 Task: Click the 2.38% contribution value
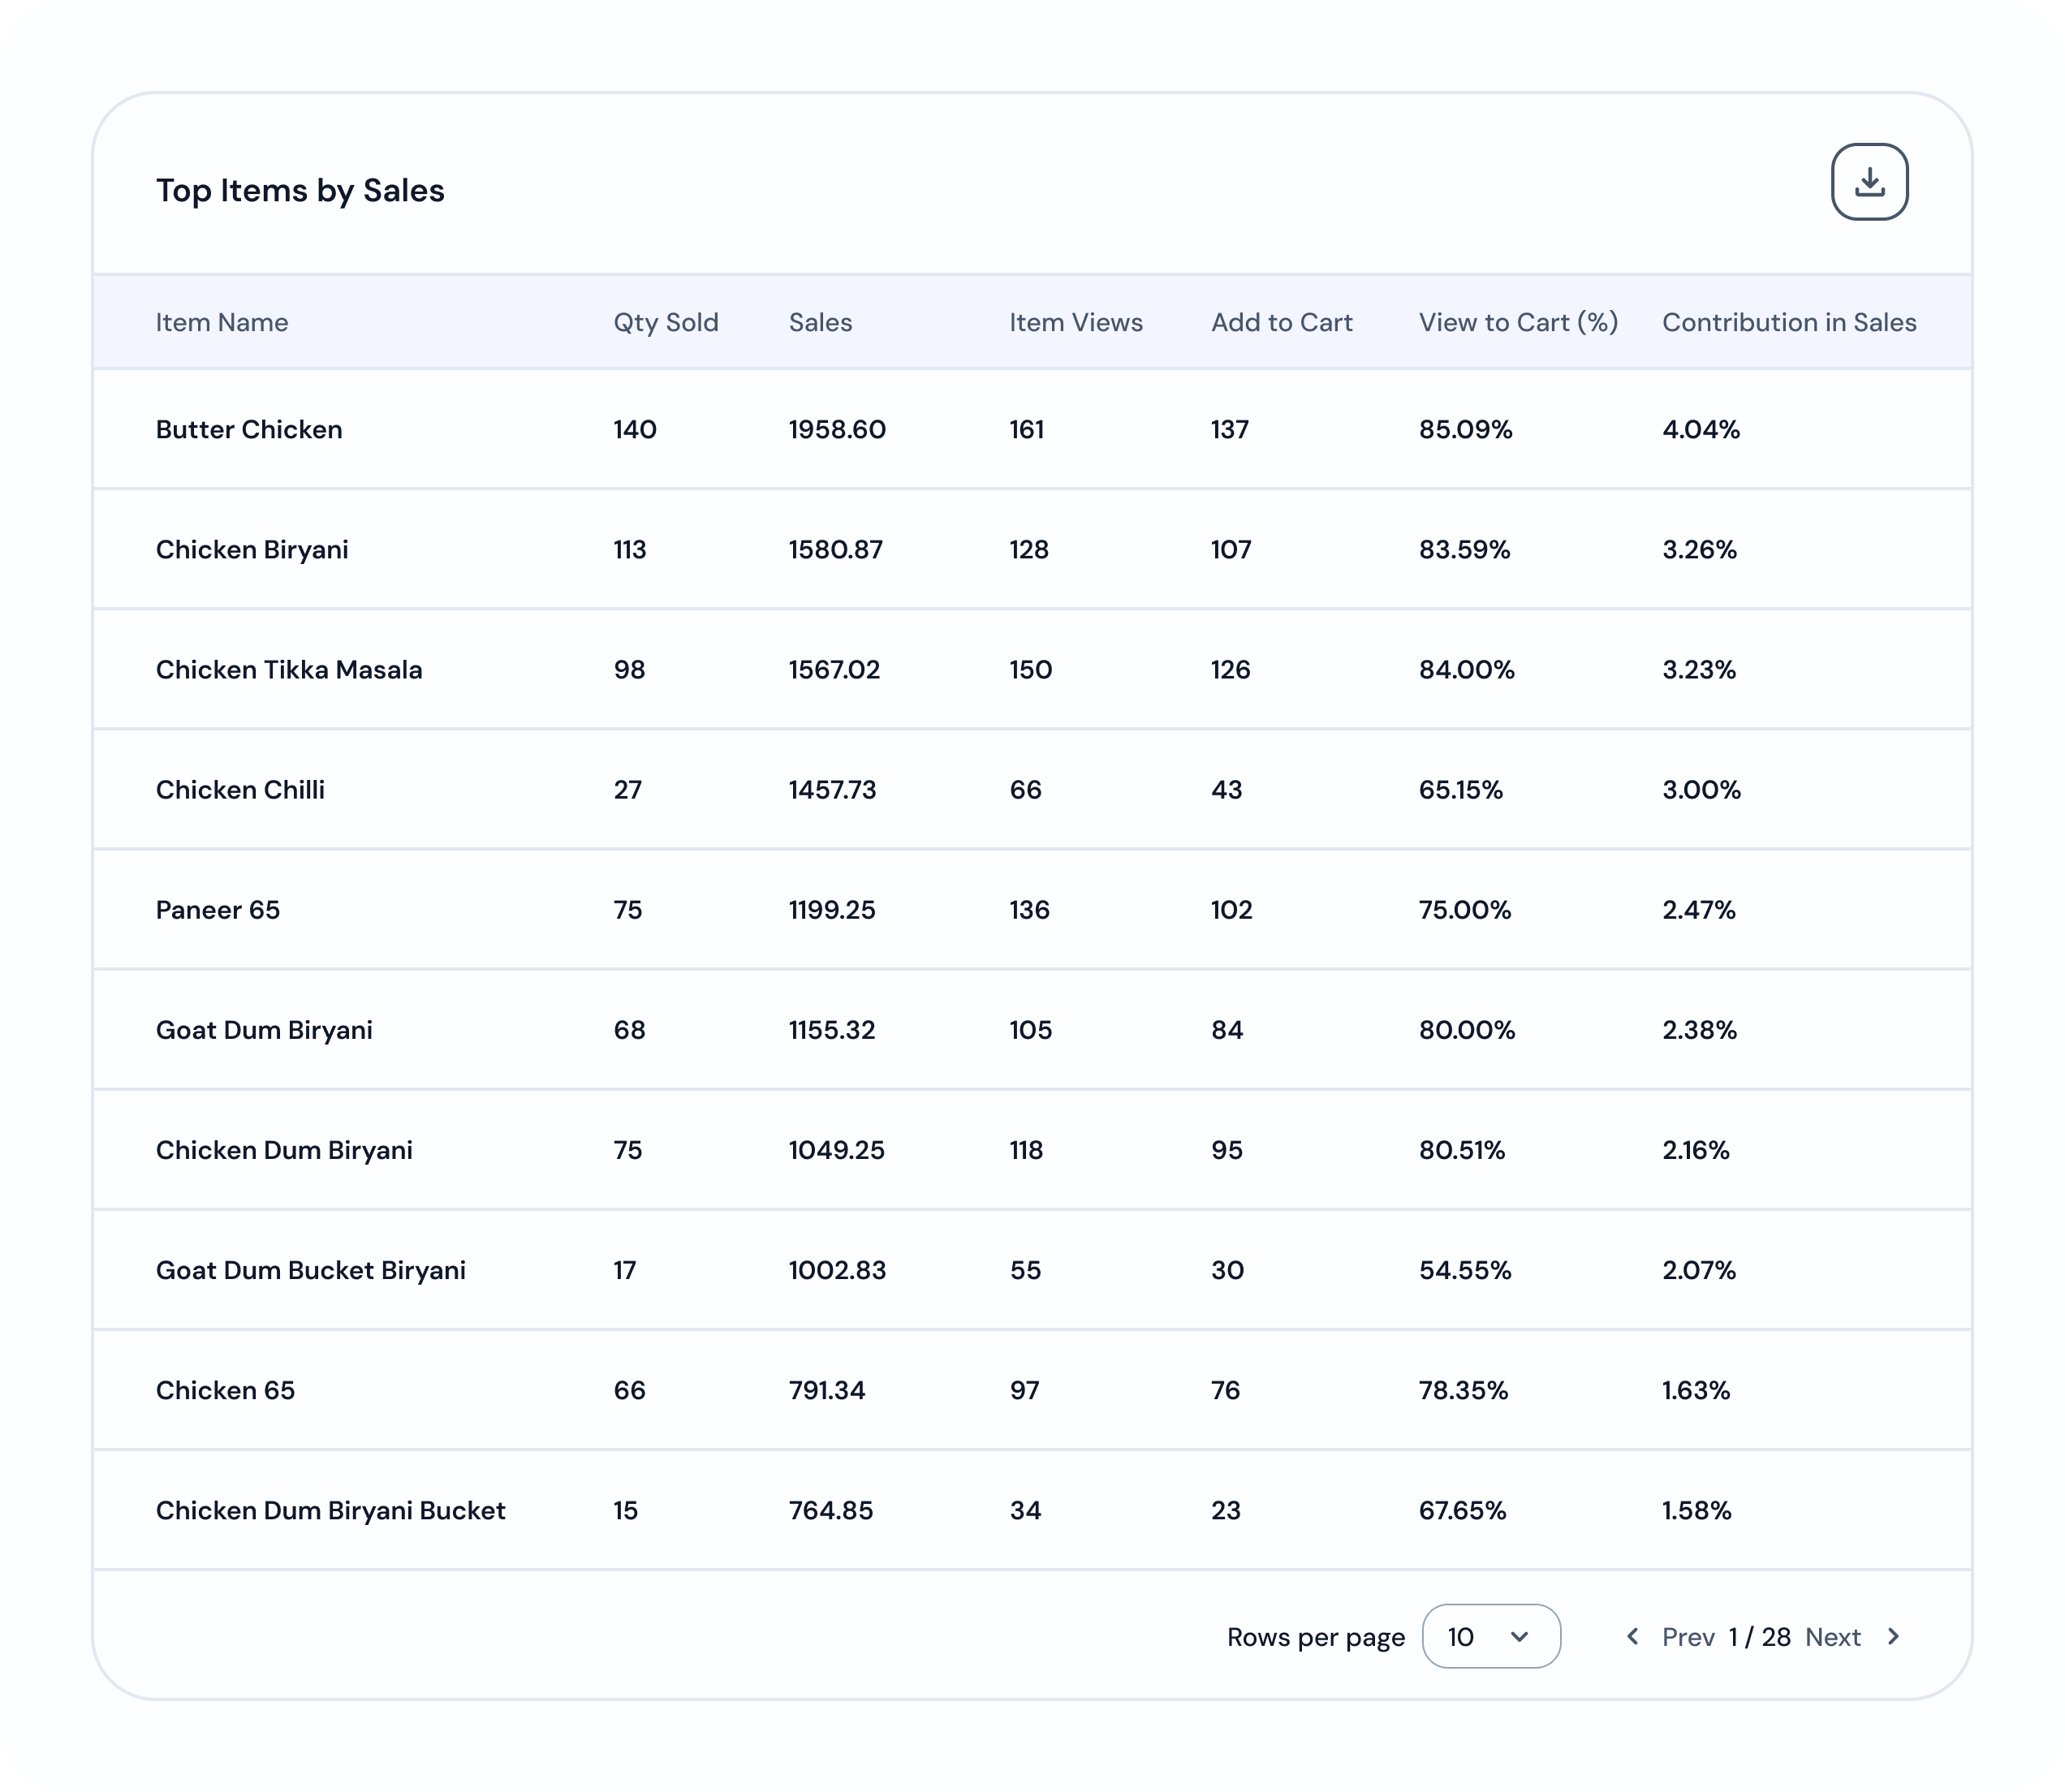[x=1699, y=1029]
